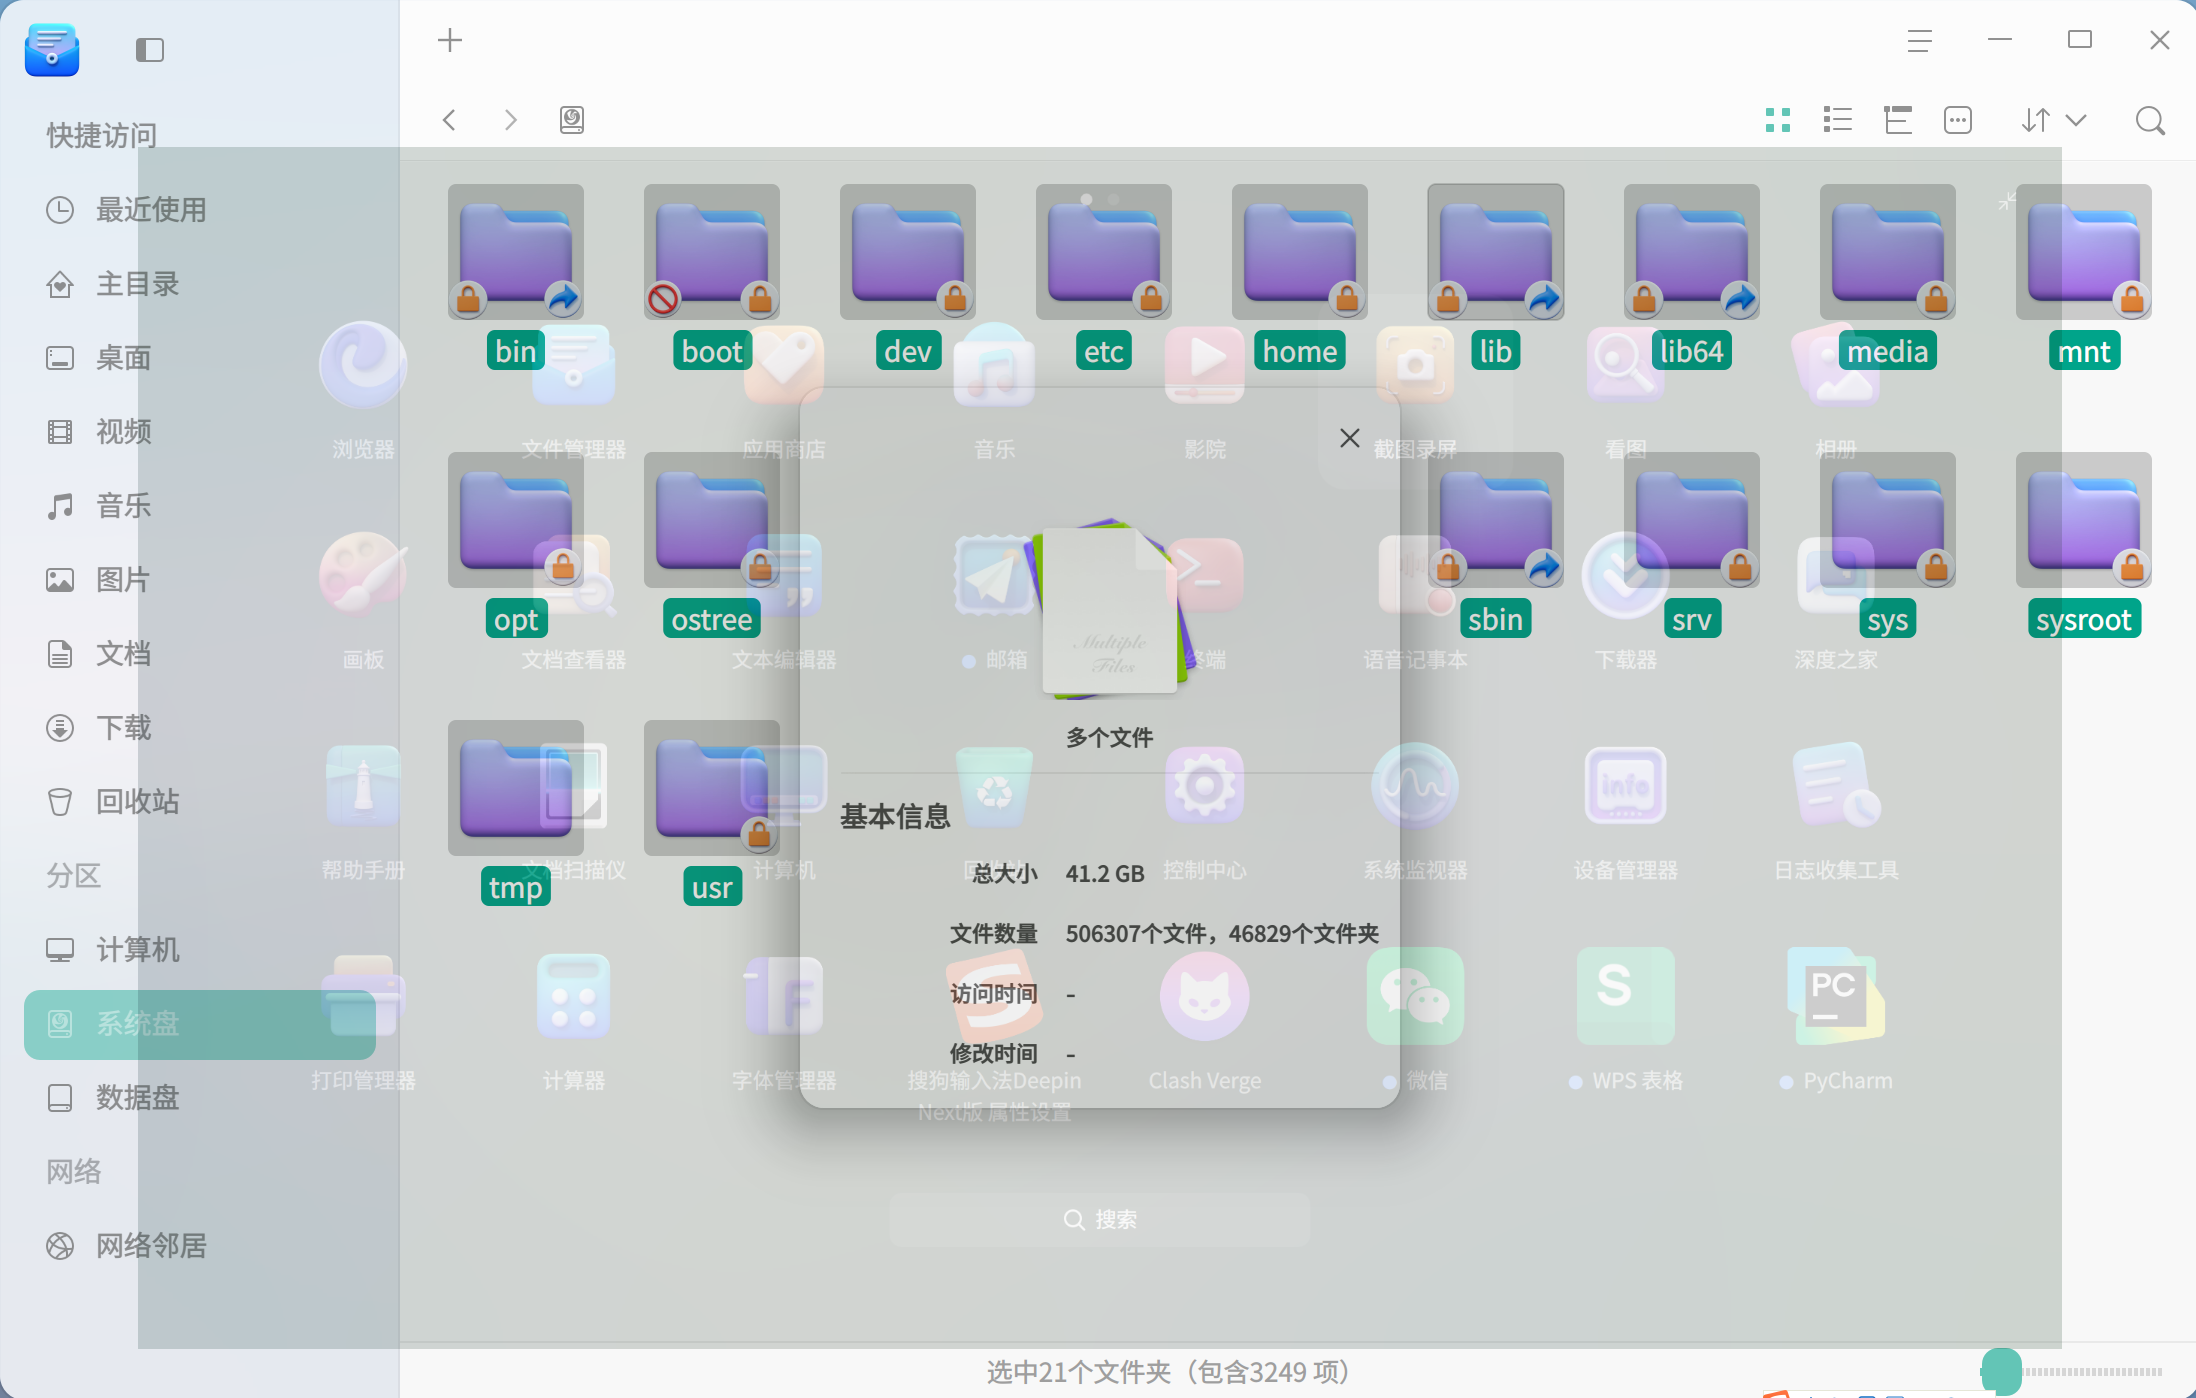Screen dimensions: 2196x1398
Task: Click the launcher 搜索 search field
Action: [x=1100, y=1220]
